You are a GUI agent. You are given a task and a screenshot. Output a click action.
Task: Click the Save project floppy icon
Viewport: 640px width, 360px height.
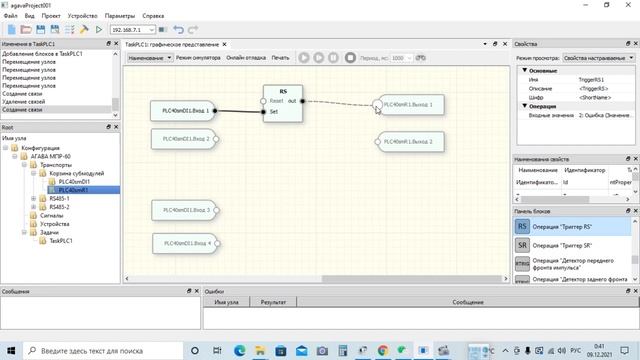coord(40,29)
